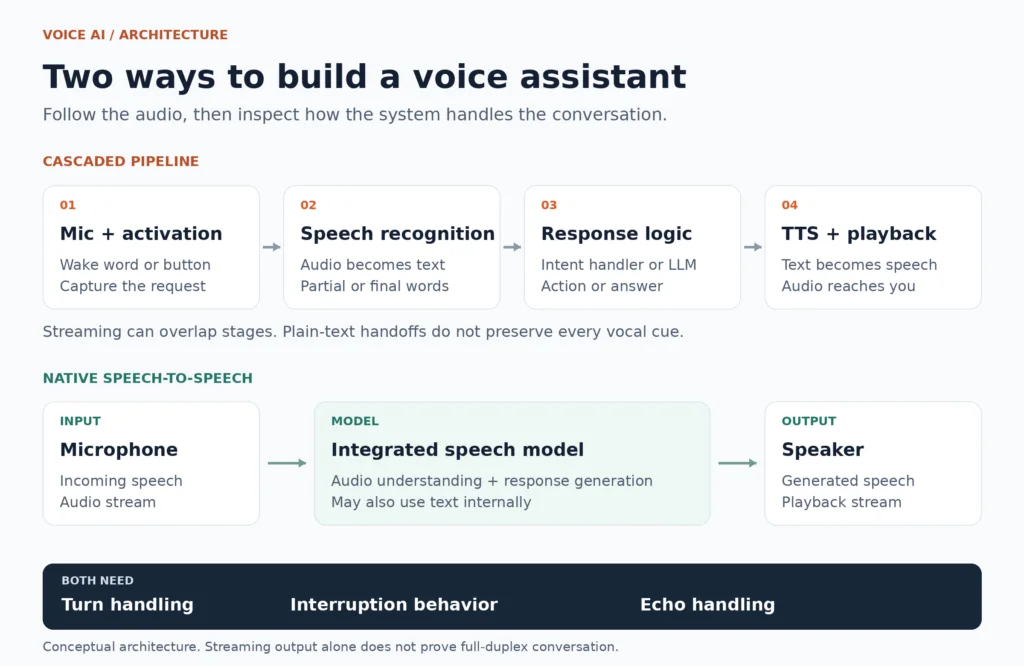The width and height of the screenshot is (1024, 666).
Task: Click the step number '01'
Action: [x=68, y=205]
